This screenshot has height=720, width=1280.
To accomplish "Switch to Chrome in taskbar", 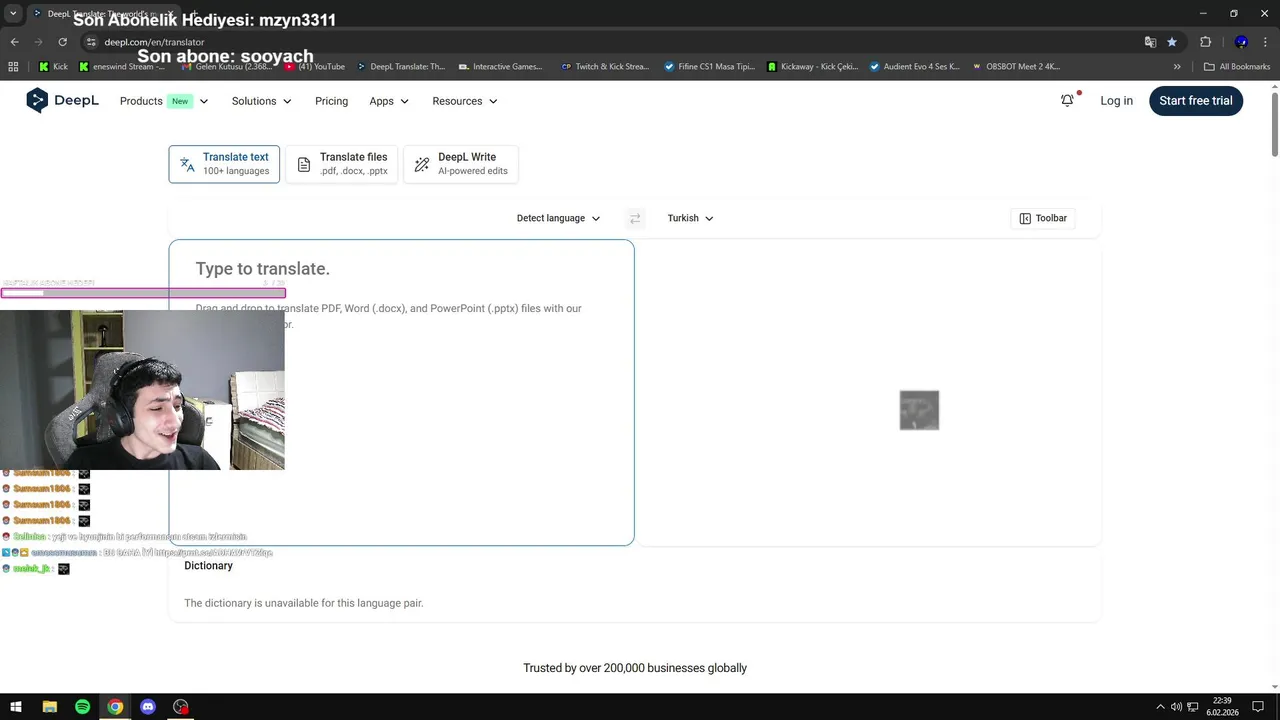I will 115,707.
